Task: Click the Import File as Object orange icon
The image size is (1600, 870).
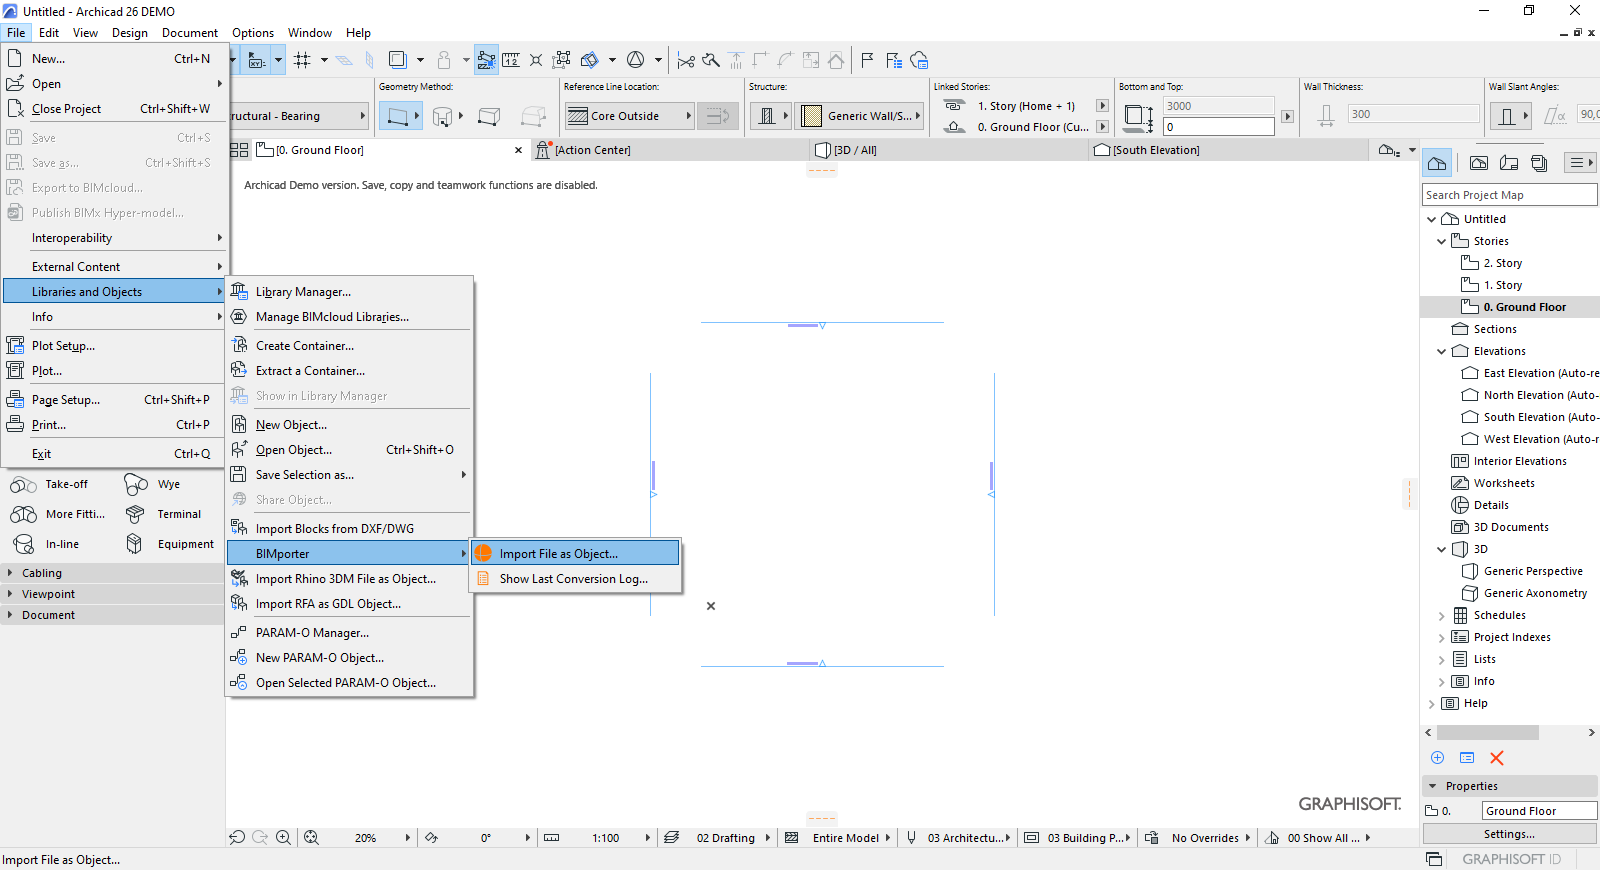Action: point(483,553)
